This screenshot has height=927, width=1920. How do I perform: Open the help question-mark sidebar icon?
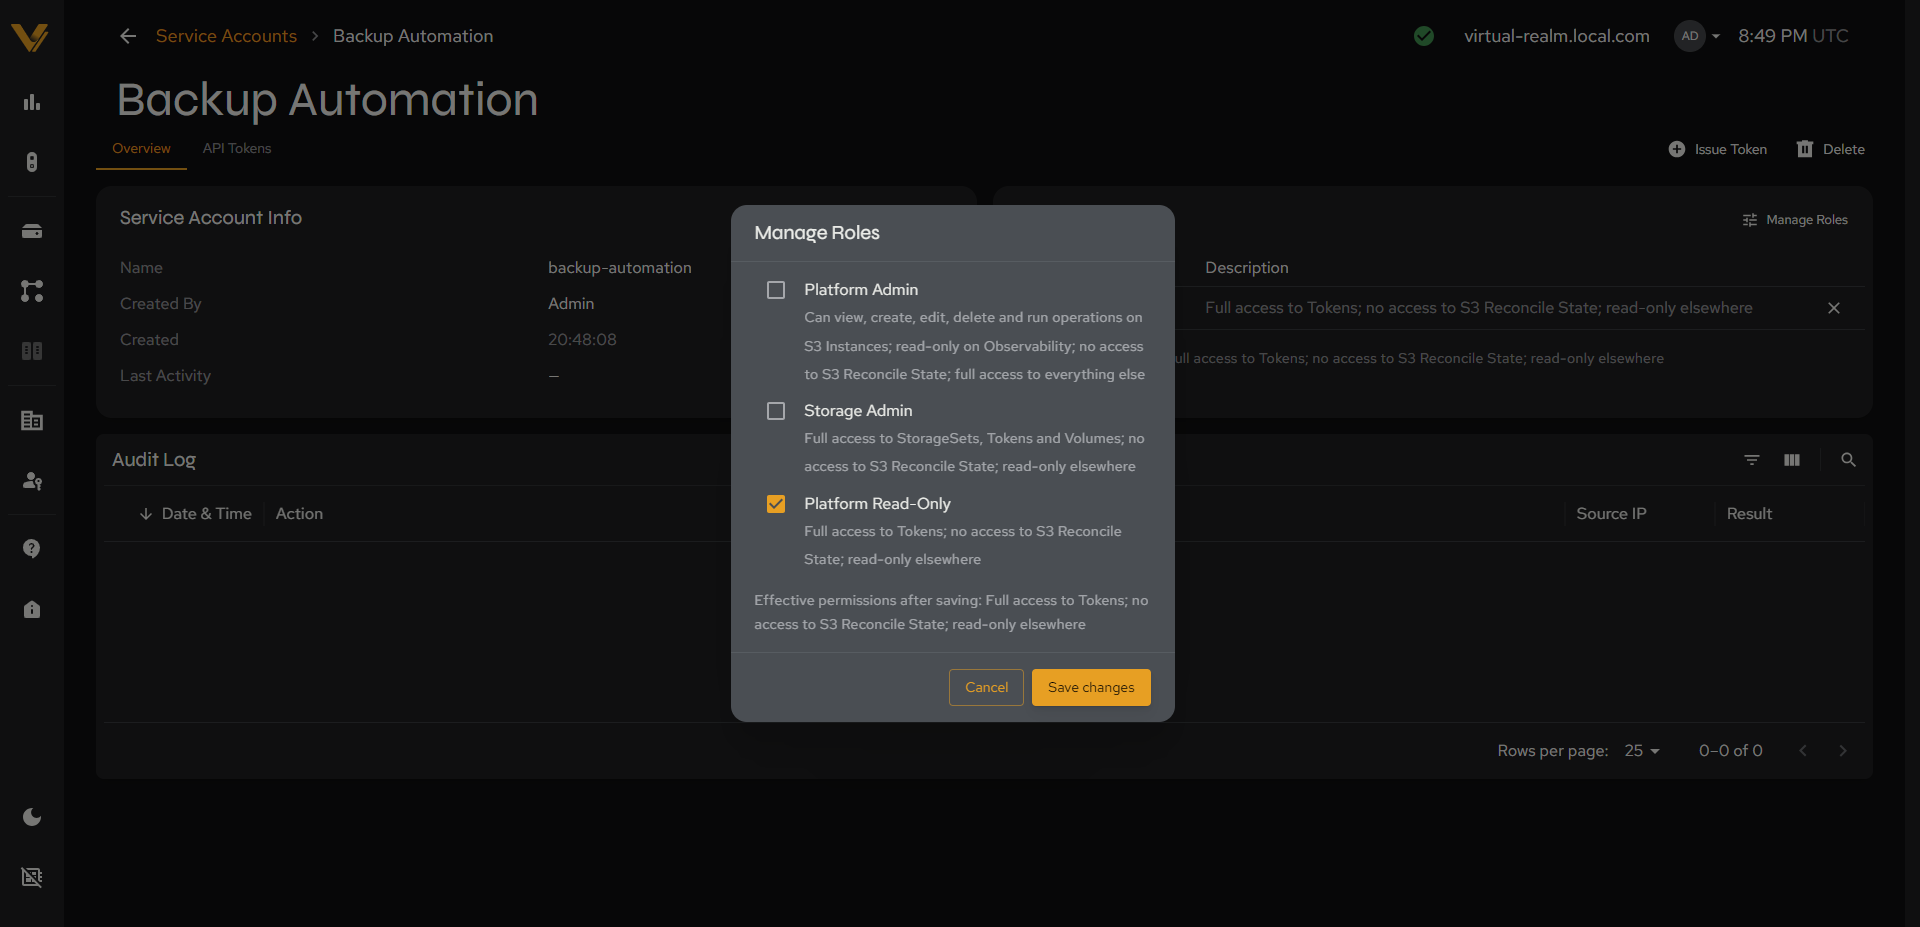click(32, 549)
